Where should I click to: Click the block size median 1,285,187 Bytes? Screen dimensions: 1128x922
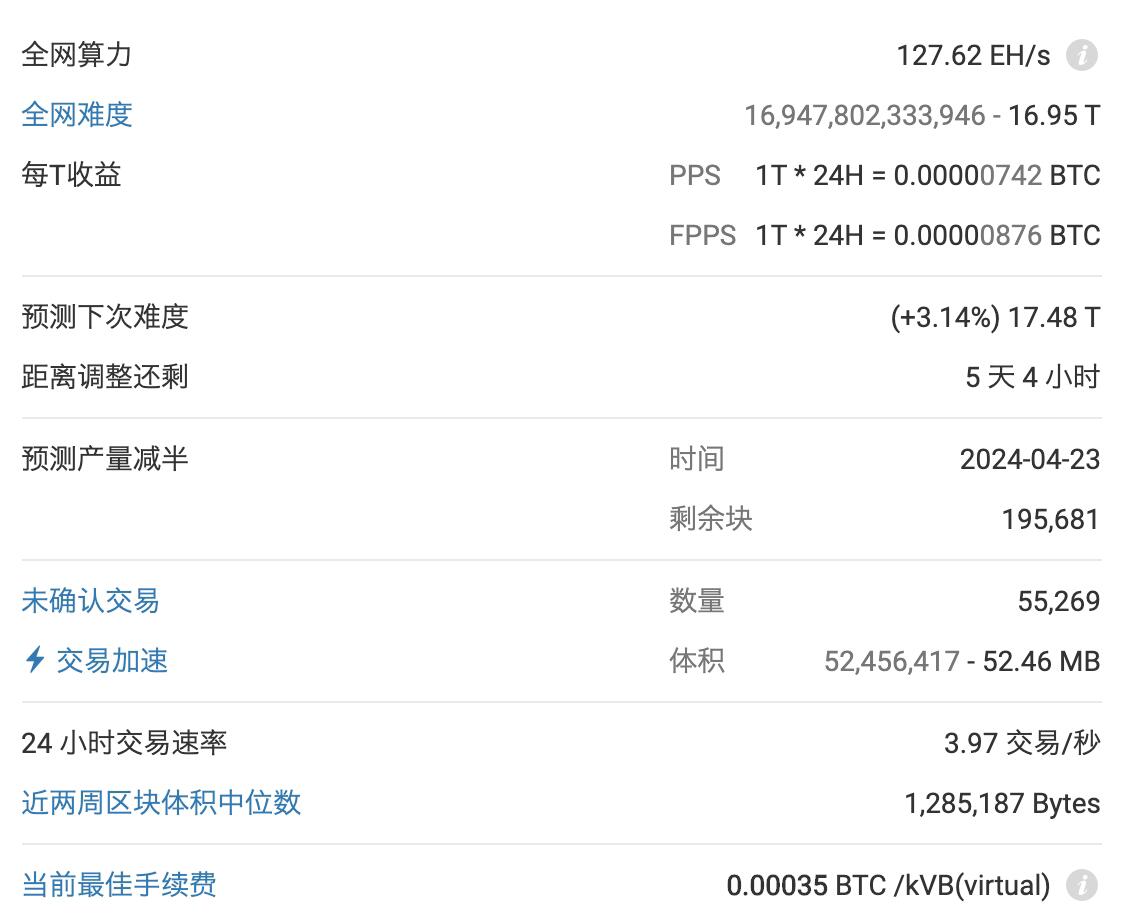[x=1003, y=803]
